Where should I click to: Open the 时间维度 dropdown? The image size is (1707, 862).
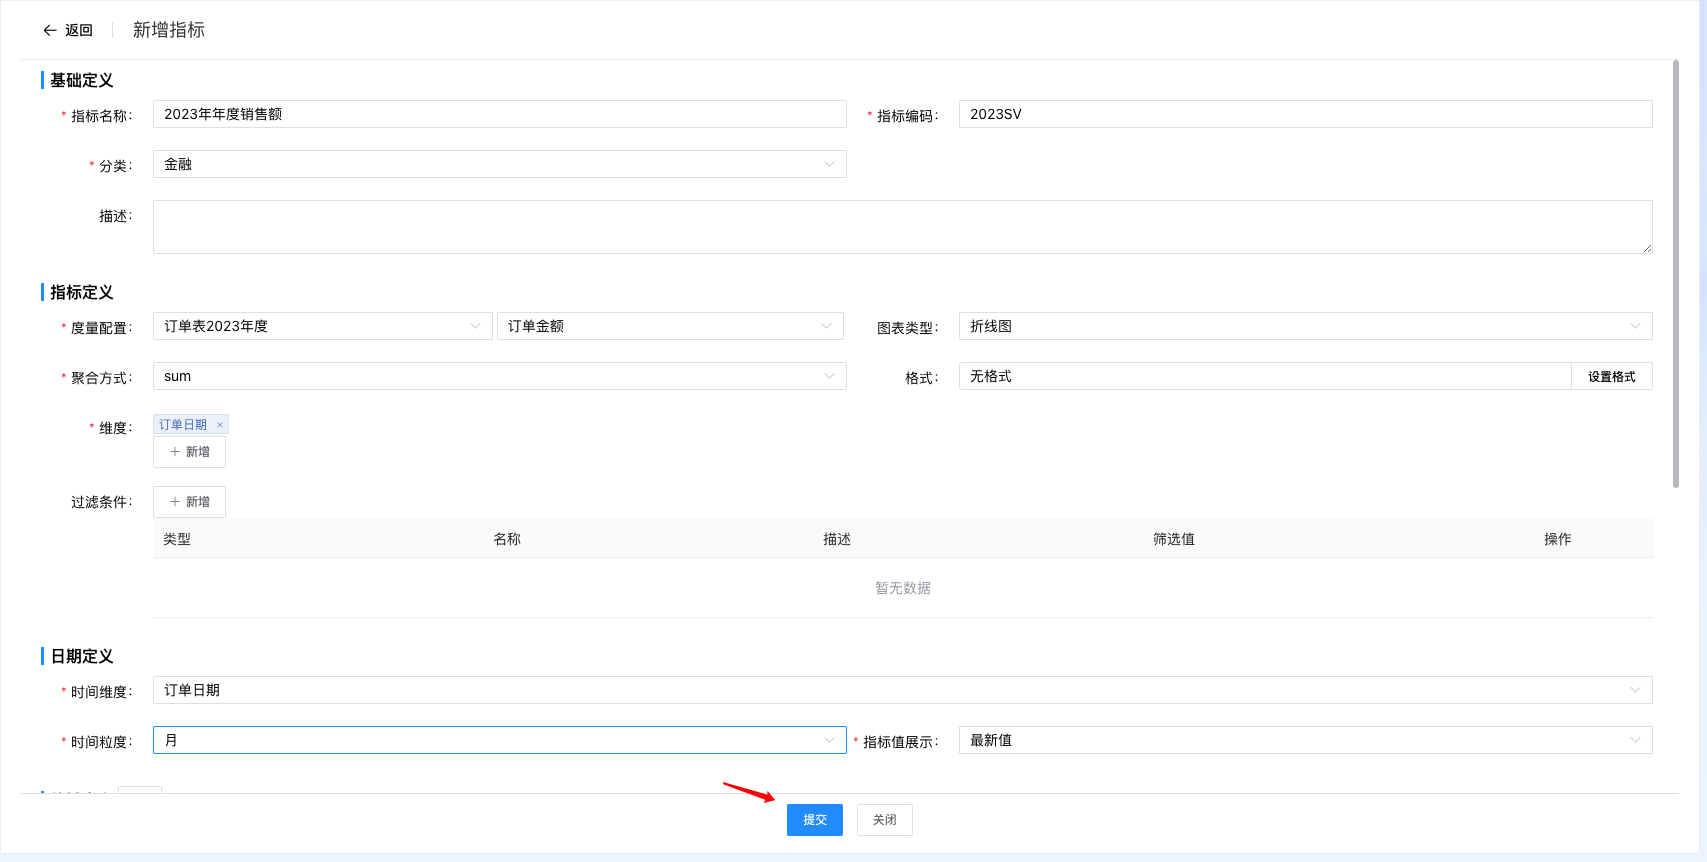click(x=901, y=690)
